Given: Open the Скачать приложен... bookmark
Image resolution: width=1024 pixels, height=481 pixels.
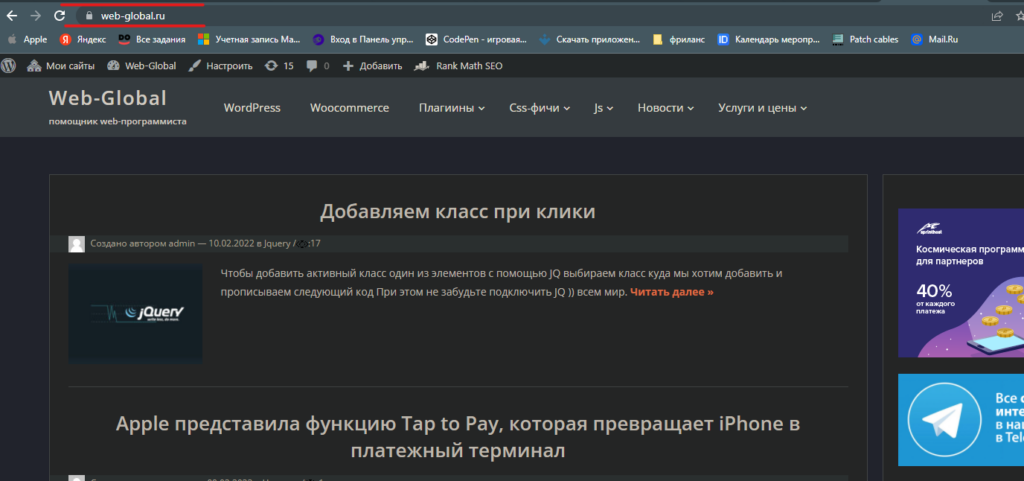Looking at the screenshot, I should pos(590,39).
